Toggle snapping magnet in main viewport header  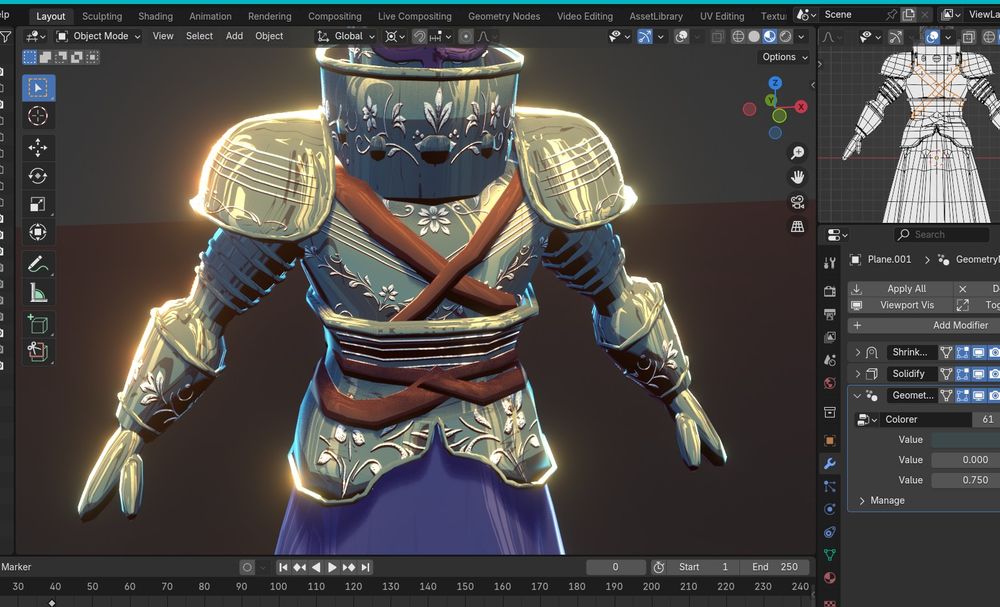click(x=419, y=36)
